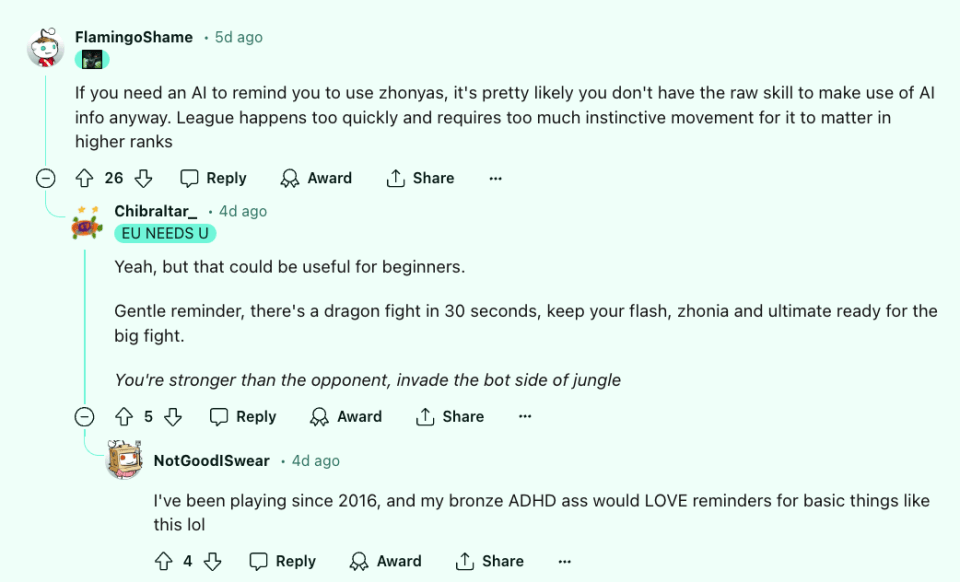Upvote Chibraltar_'s comment

(x=124, y=417)
